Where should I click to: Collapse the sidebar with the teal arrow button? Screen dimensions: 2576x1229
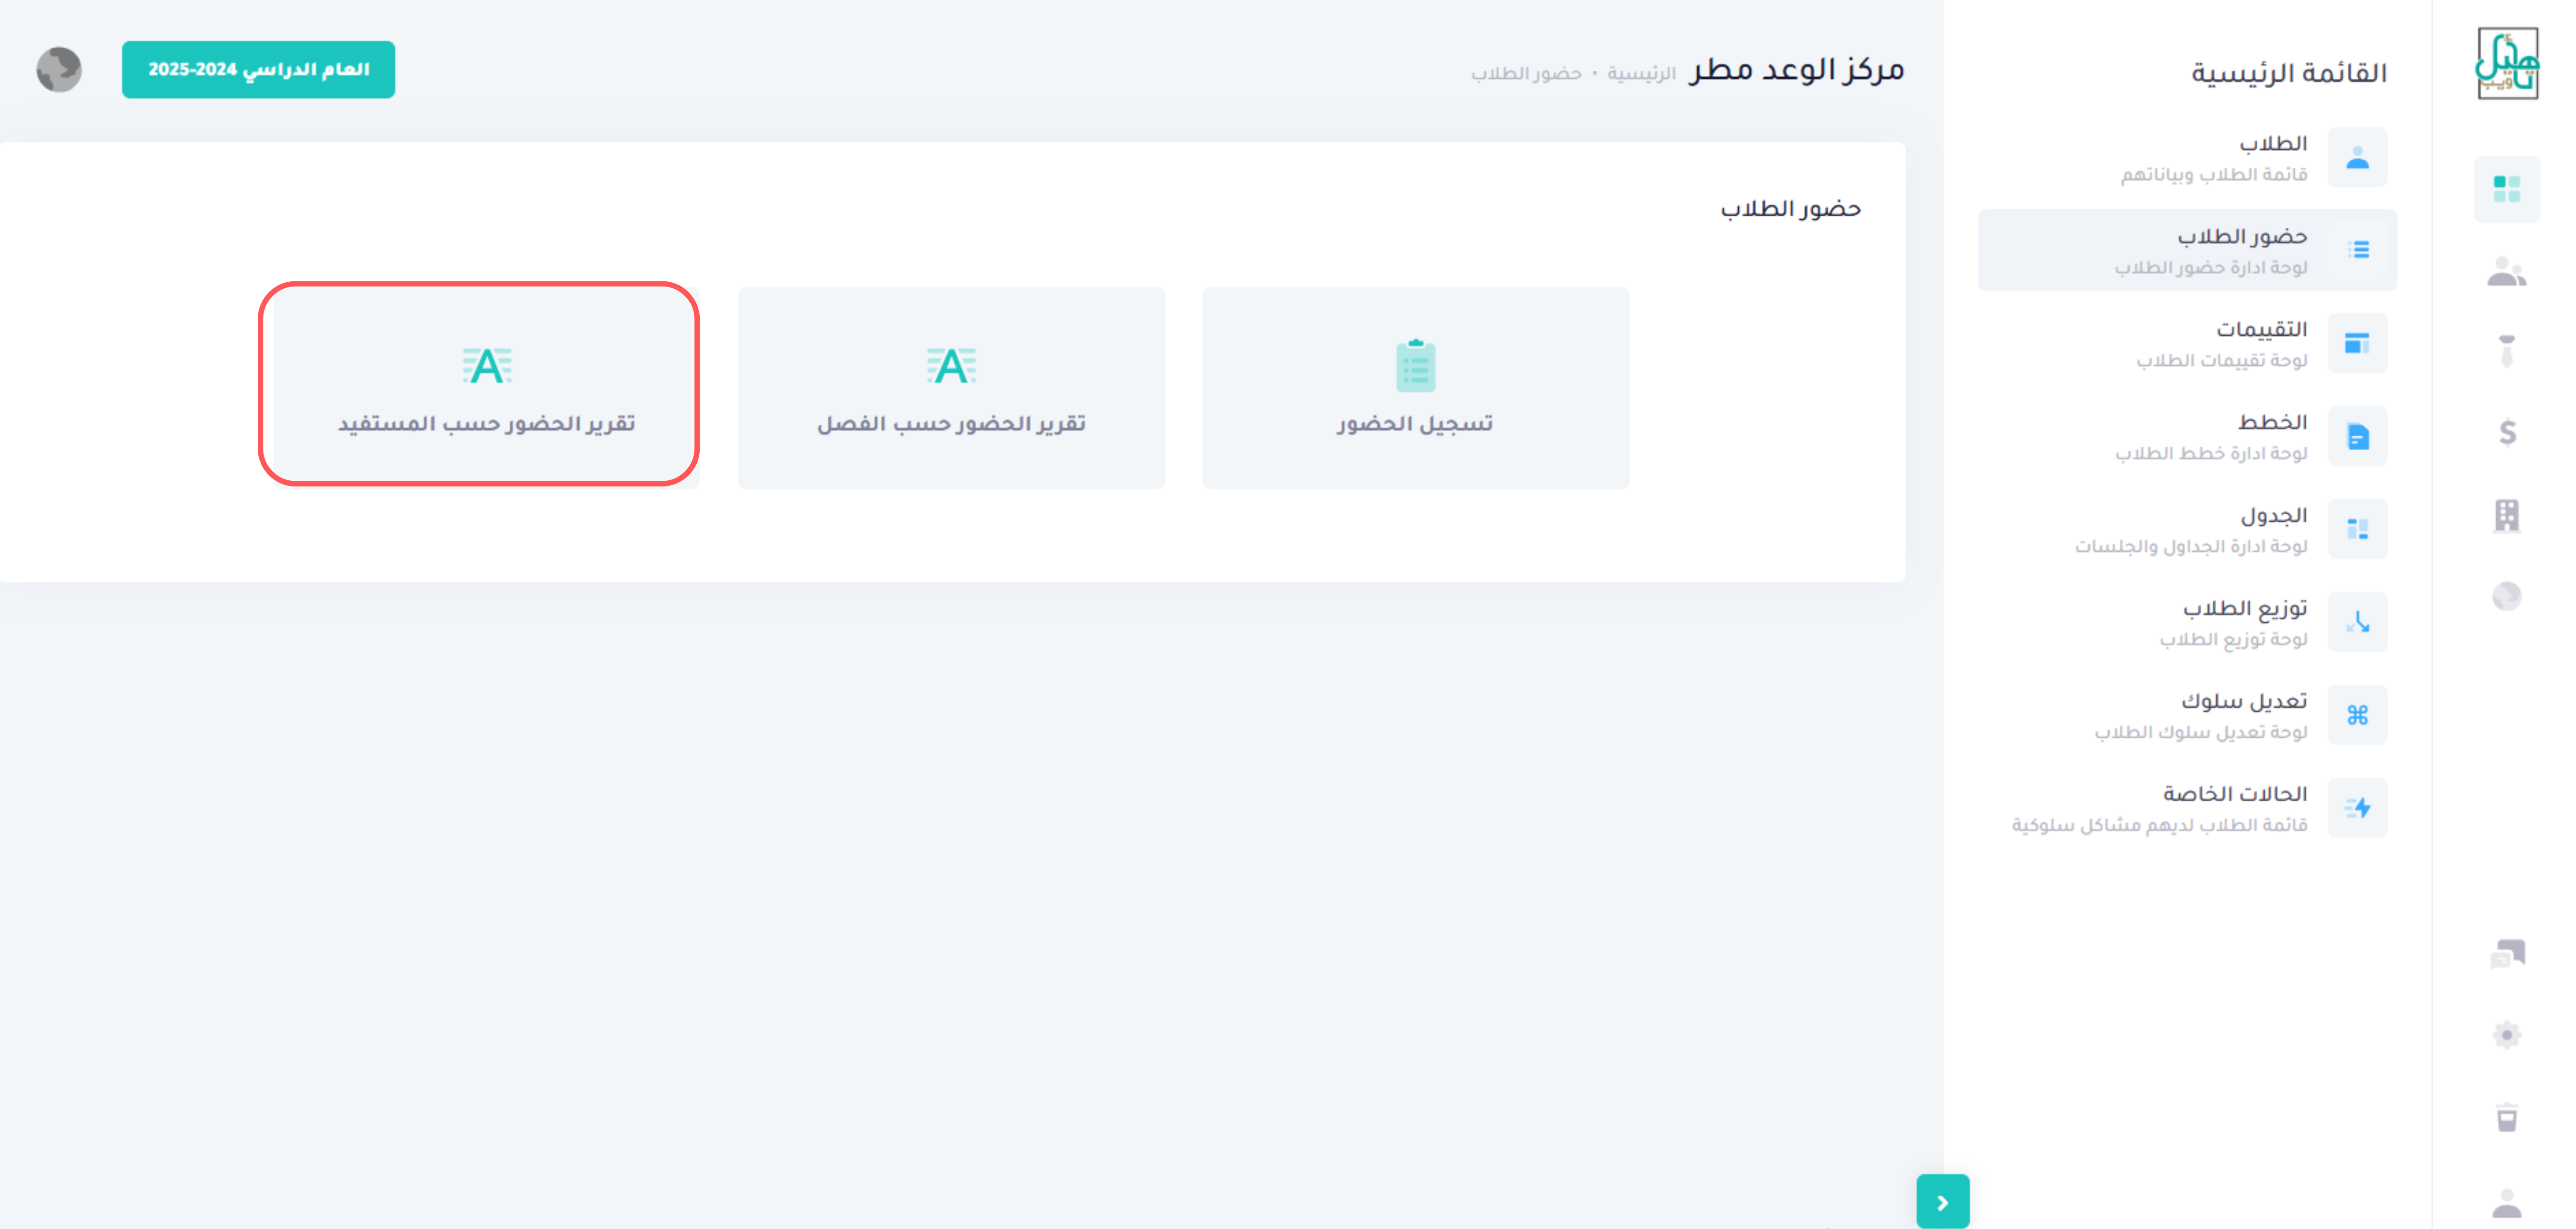pyautogui.click(x=1942, y=1201)
